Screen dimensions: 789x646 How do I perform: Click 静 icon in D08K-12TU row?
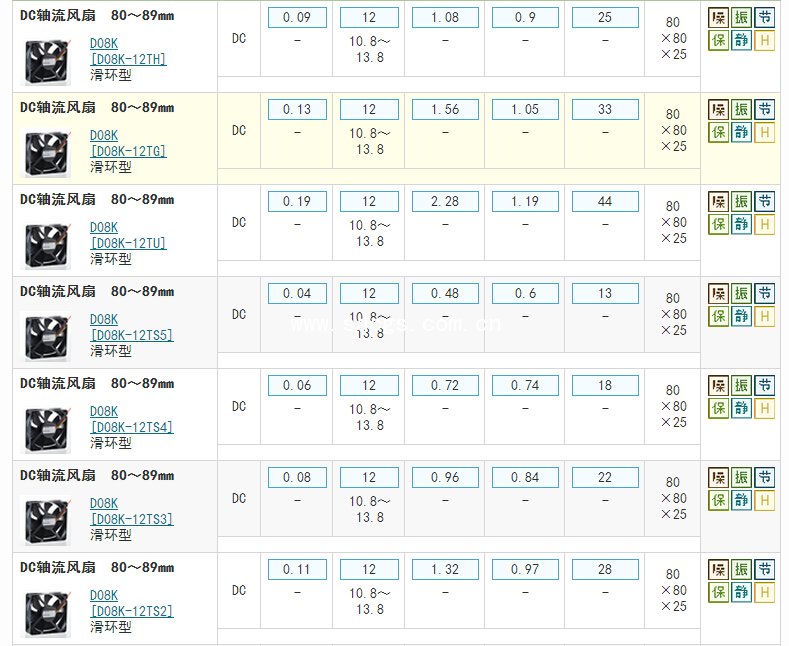tap(741, 224)
